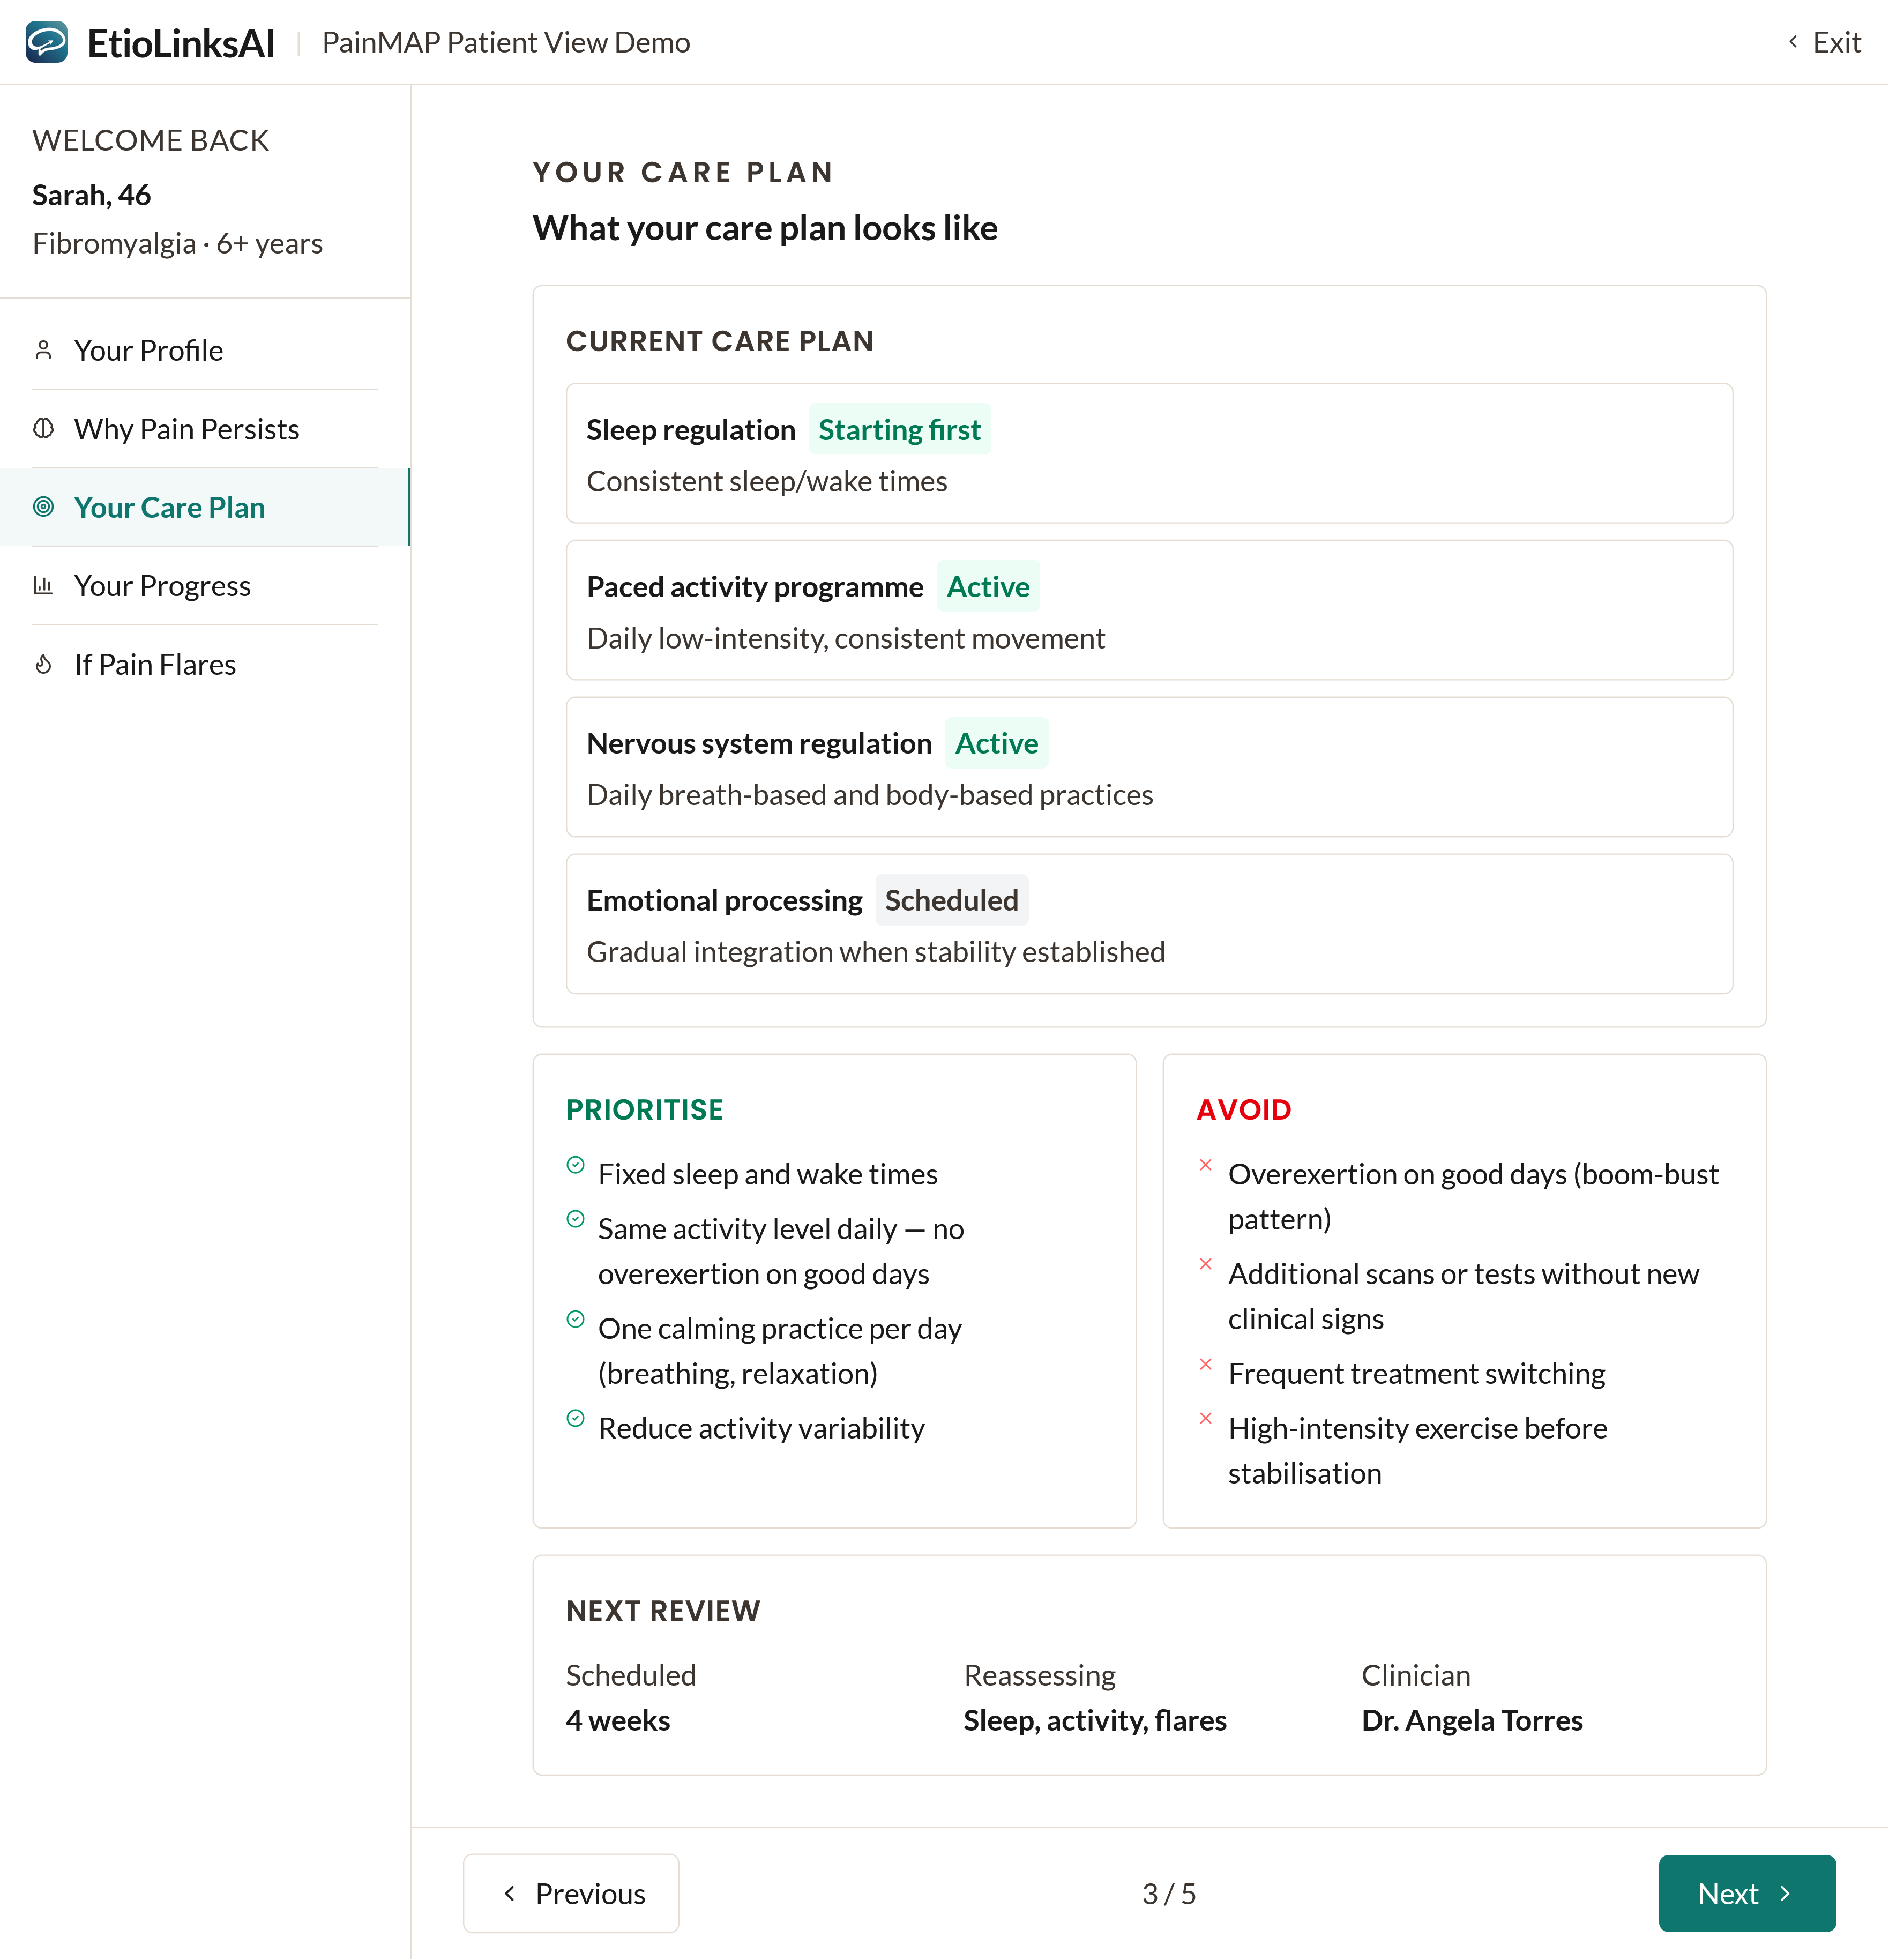
Task: Click the right chevron on Next button
Action: (1785, 1893)
